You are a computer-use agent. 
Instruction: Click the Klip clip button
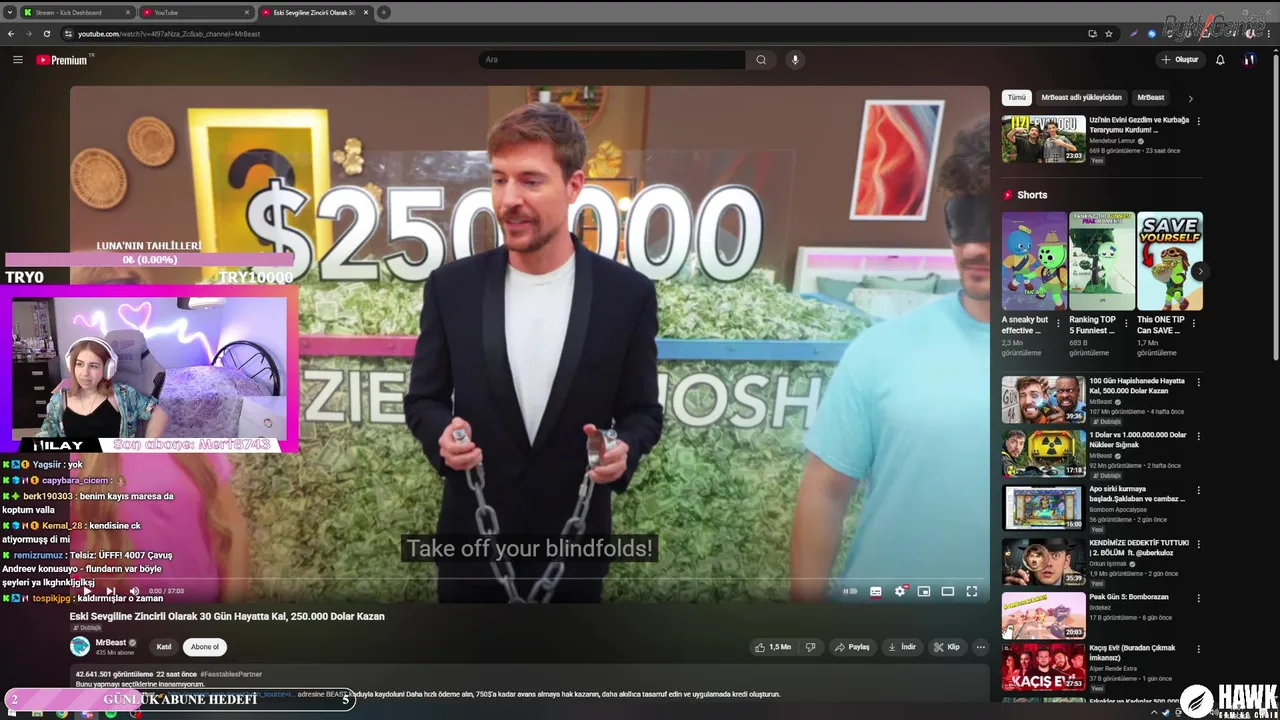pos(946,647)
